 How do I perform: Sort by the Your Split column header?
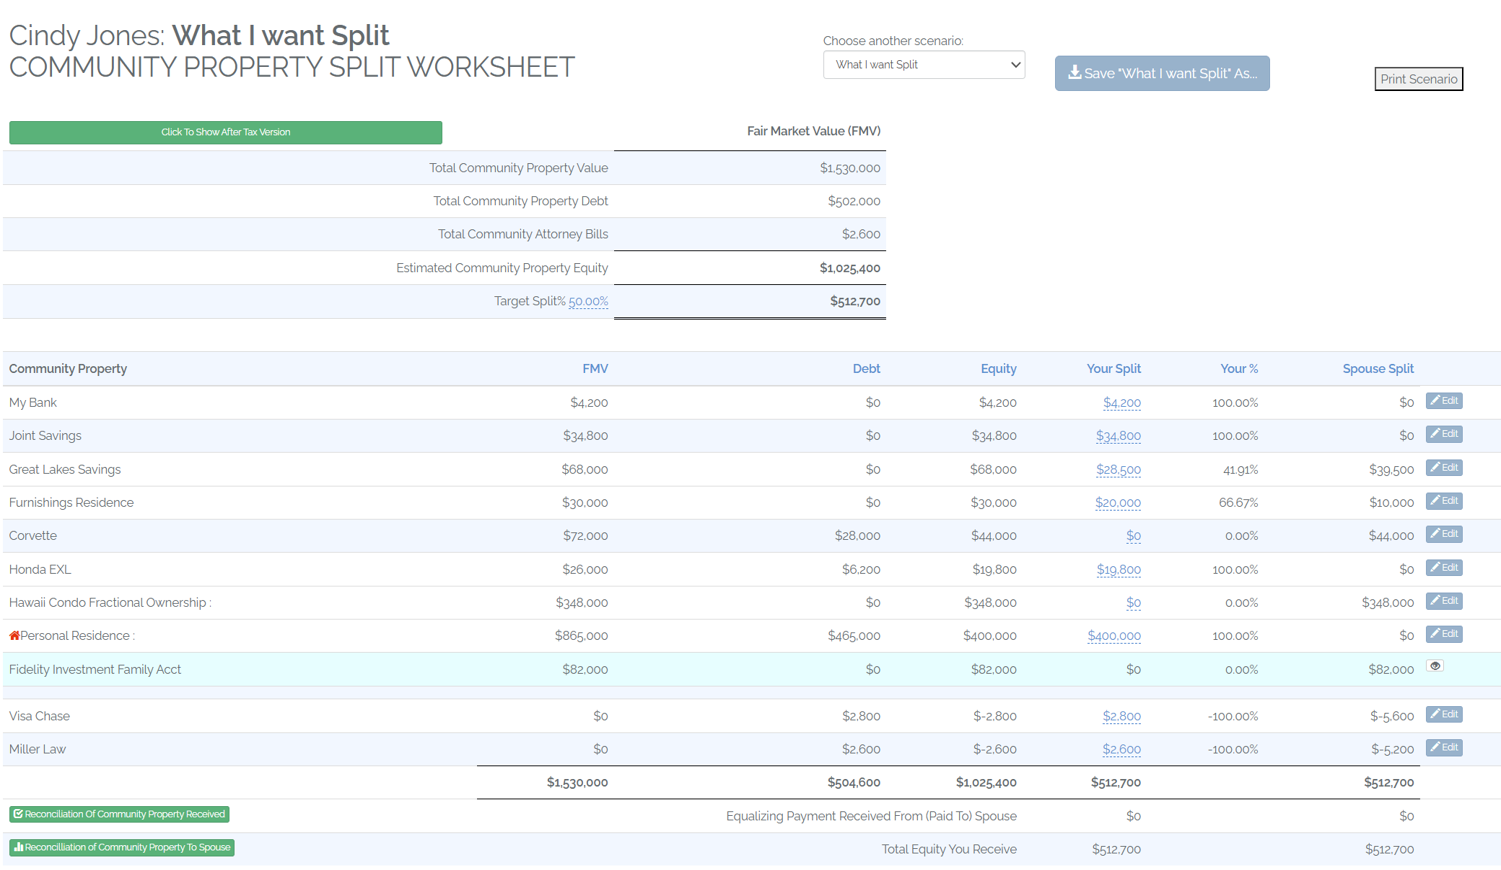tap(1113, 369)
